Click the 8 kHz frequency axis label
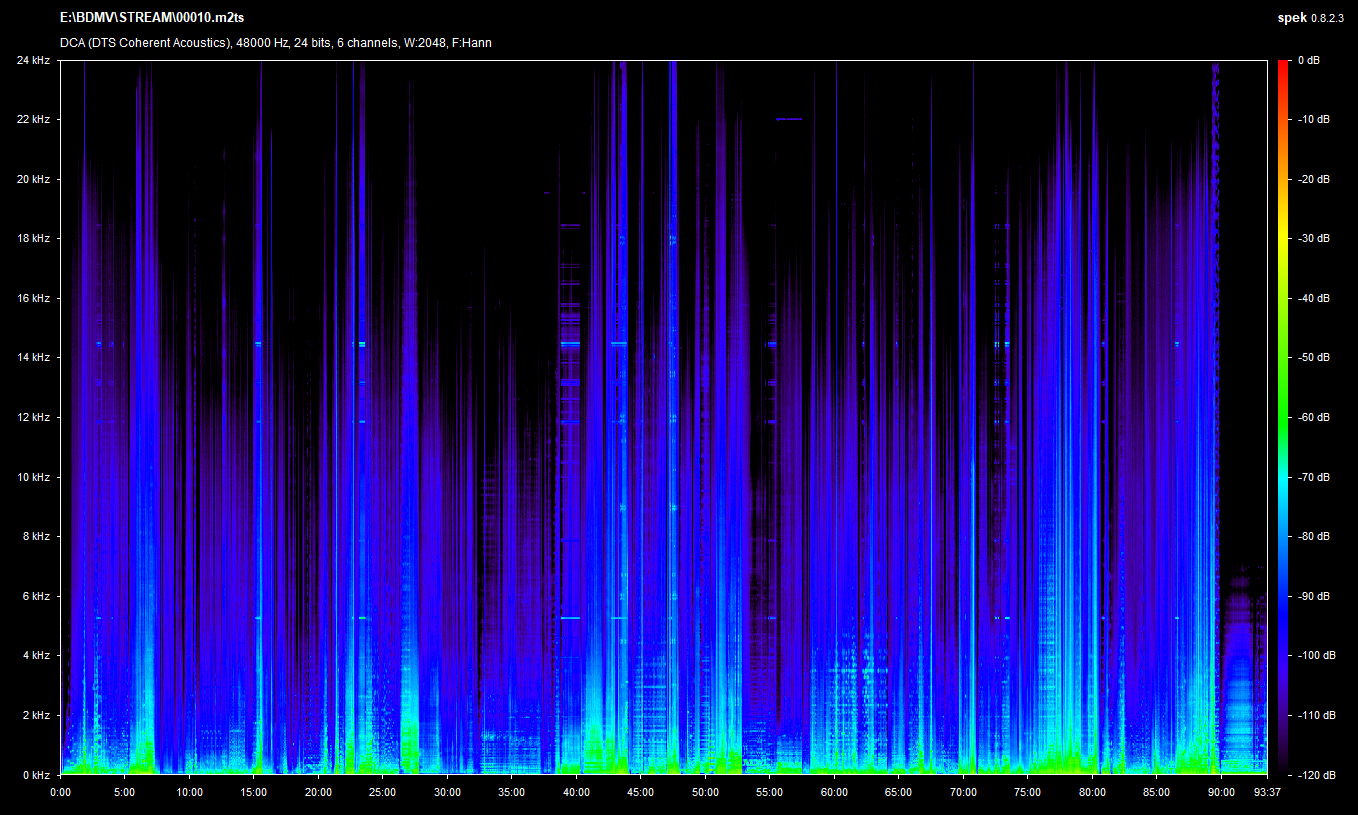 [36, 537]
